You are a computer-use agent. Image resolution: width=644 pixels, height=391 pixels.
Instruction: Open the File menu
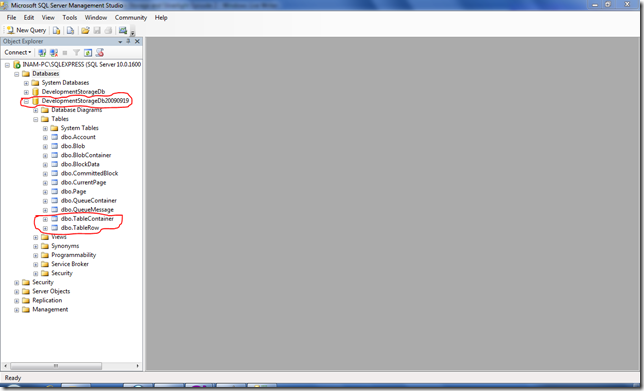(12, 18)
